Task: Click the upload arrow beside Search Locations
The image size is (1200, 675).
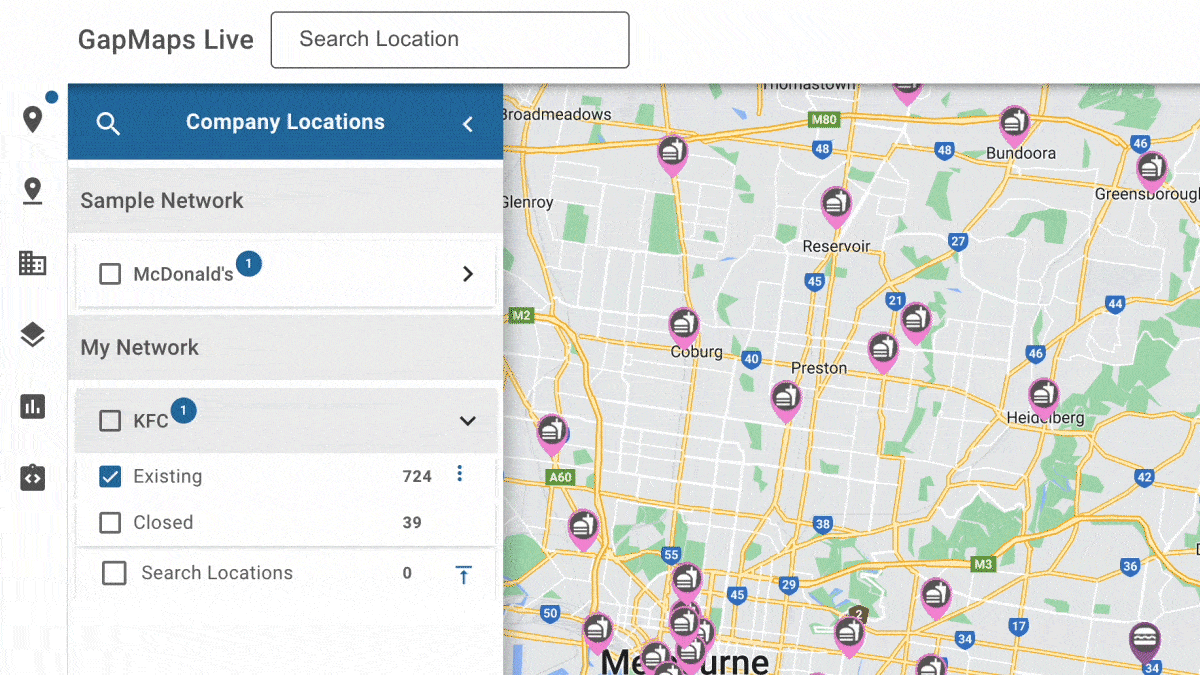Action: point(463,574)
